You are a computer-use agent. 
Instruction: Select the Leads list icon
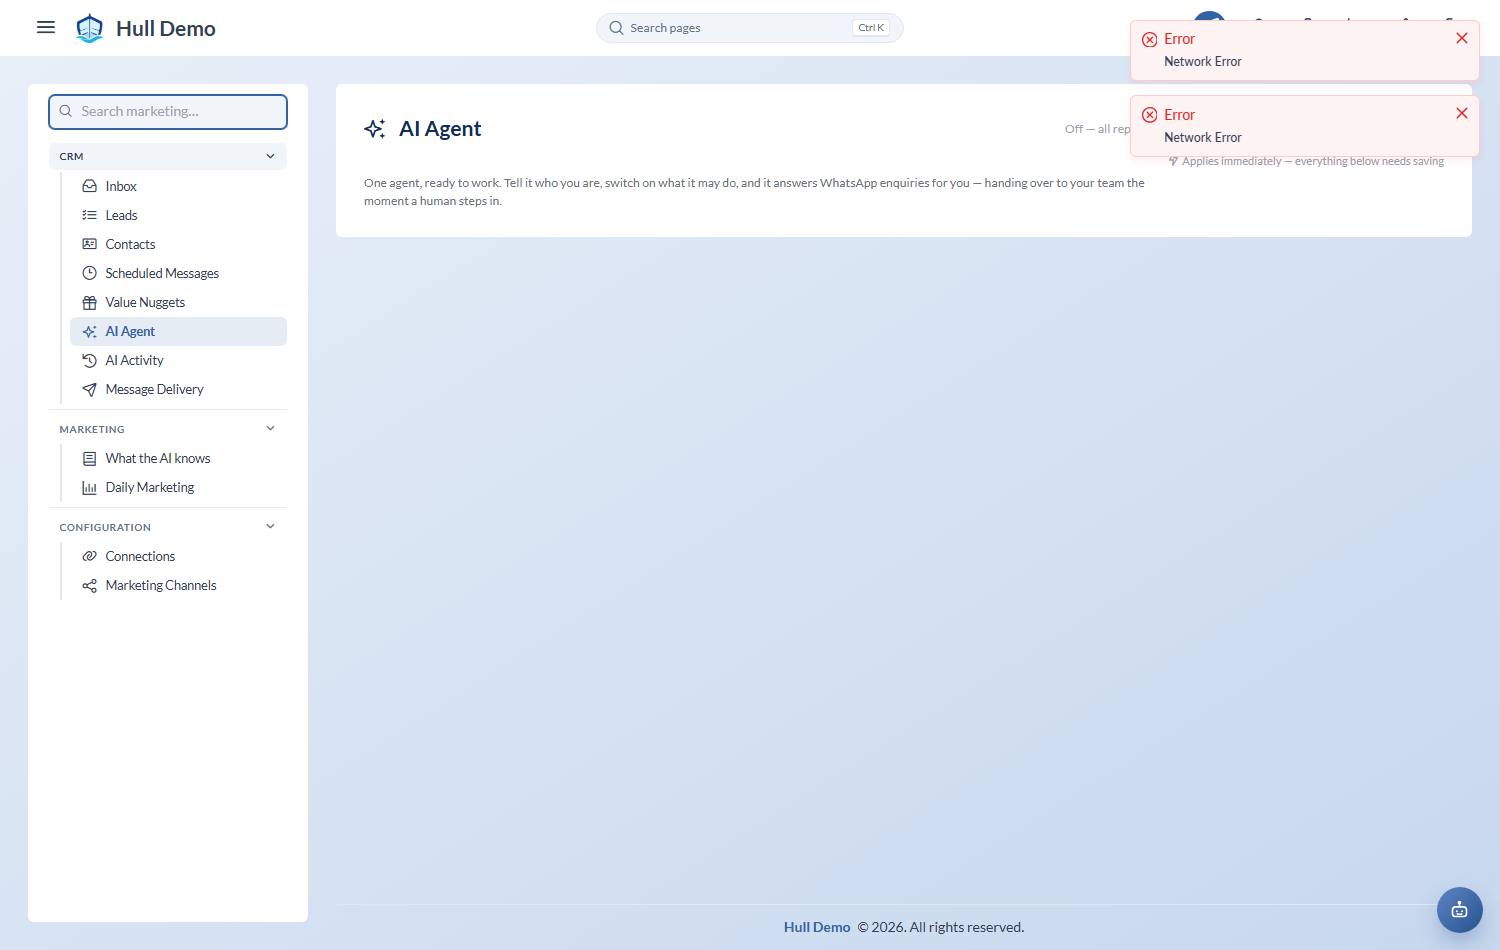[89, 215]
